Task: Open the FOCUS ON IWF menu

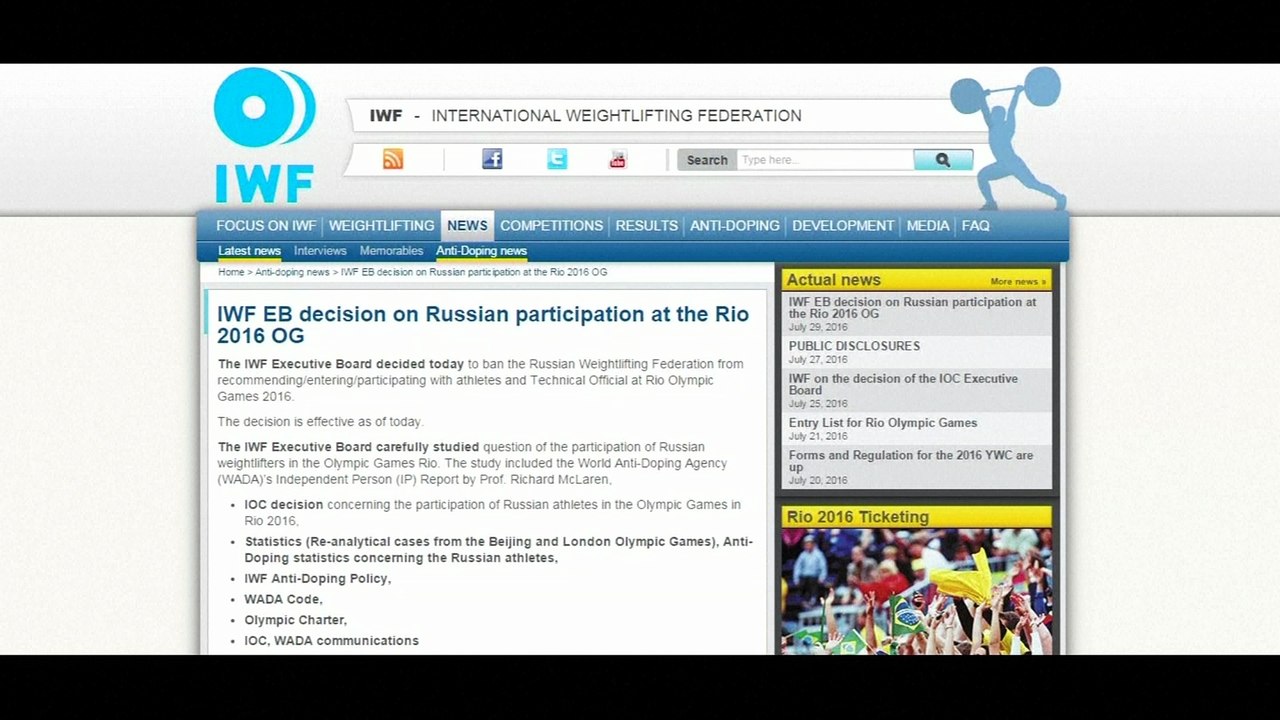Action: 266,226
